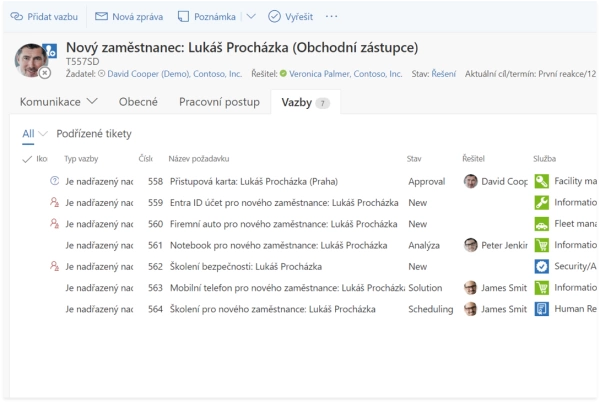
Task: Click the small x badge under the avatar
Action: tap(45, 72)
